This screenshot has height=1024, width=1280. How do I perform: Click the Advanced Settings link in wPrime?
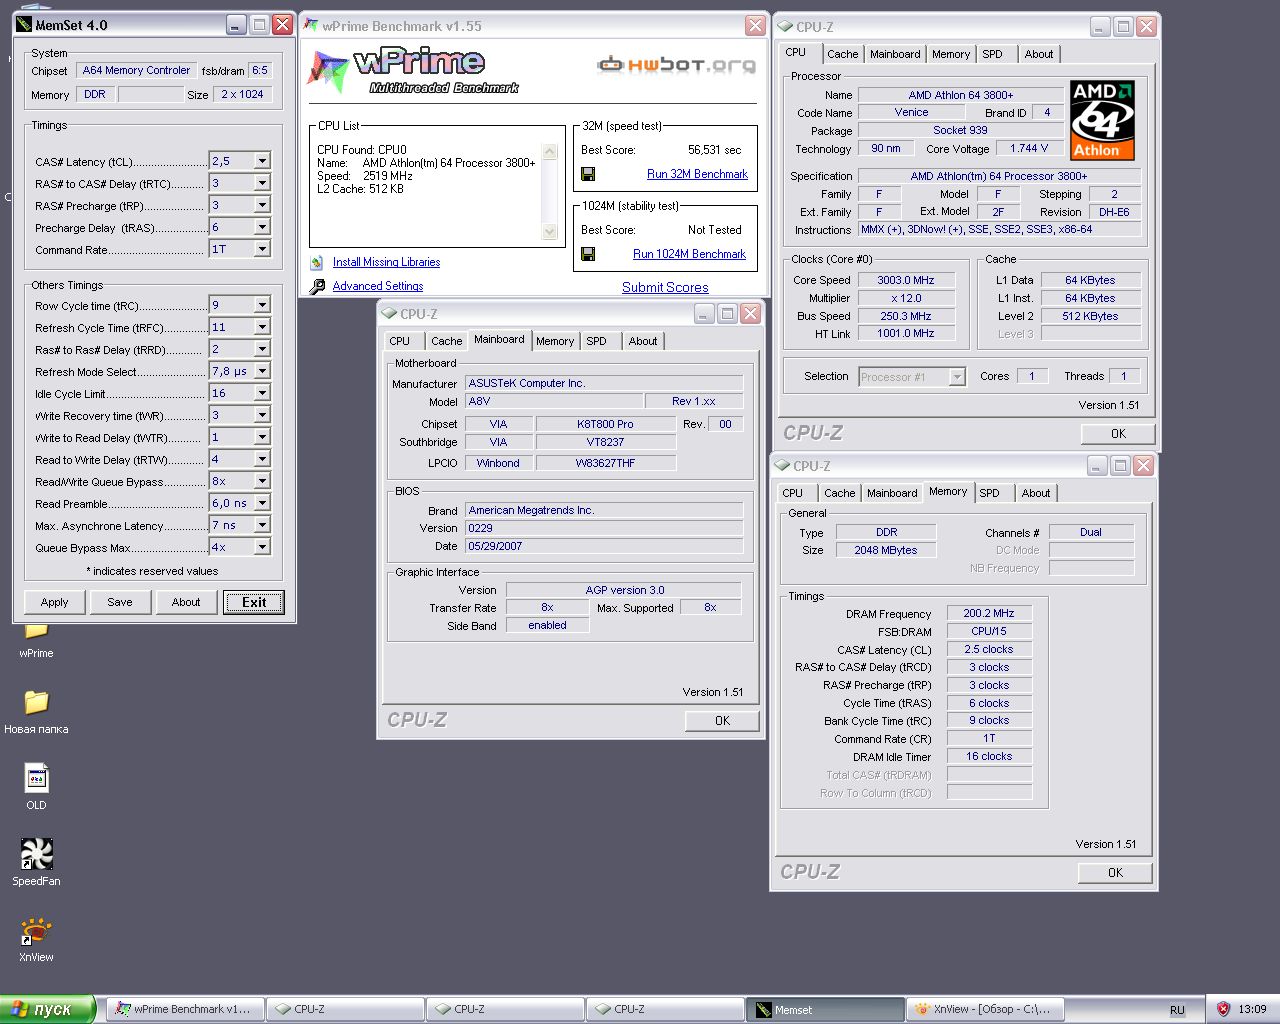(x=377, y=286)
